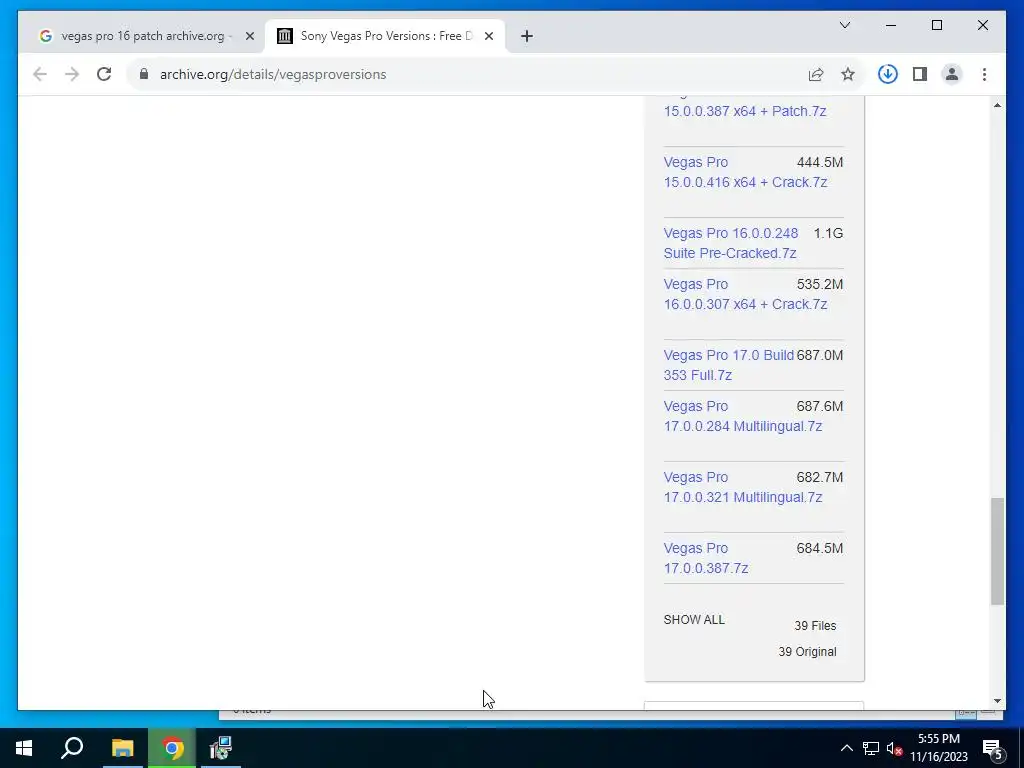Click the 1.1G file size
Image resolution: width=1024 pixels, height=768 pixels.
tap(828, 233)
